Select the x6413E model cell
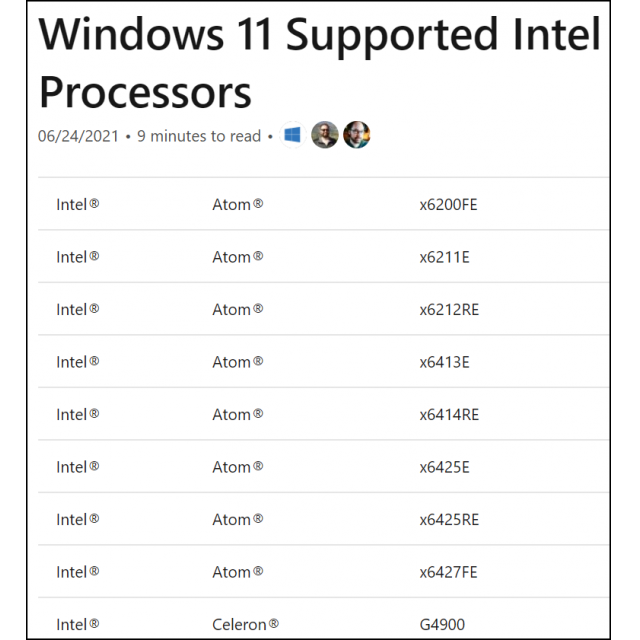 coord(444,362)
